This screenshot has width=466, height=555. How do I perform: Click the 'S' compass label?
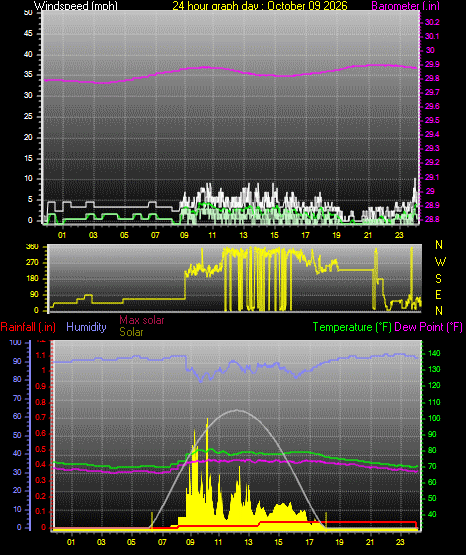click(438, 279)
